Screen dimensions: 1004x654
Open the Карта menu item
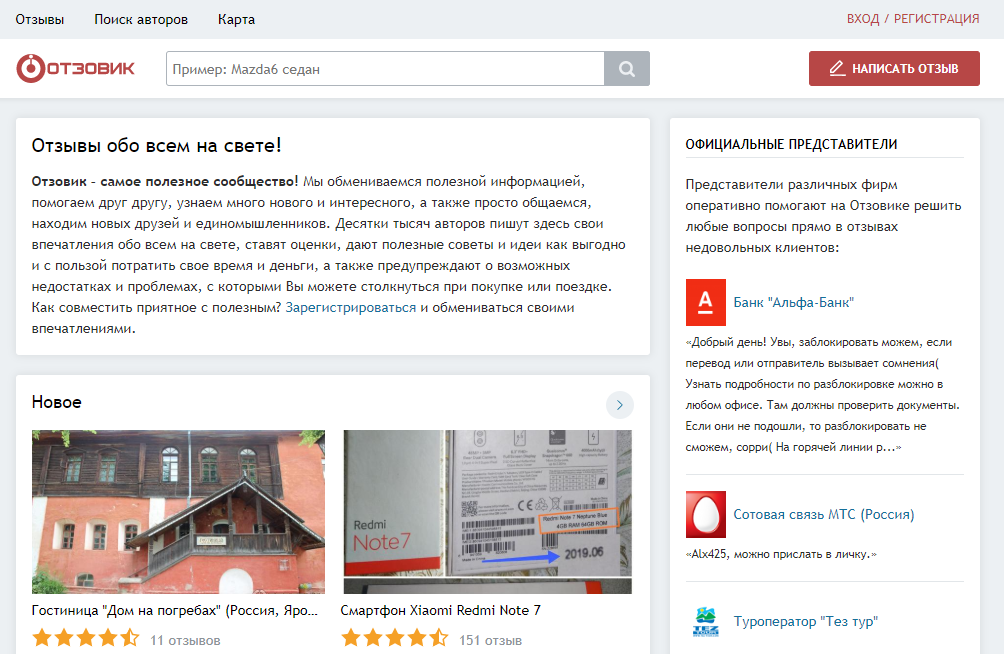pyautogui.click(x=236, y=18)
